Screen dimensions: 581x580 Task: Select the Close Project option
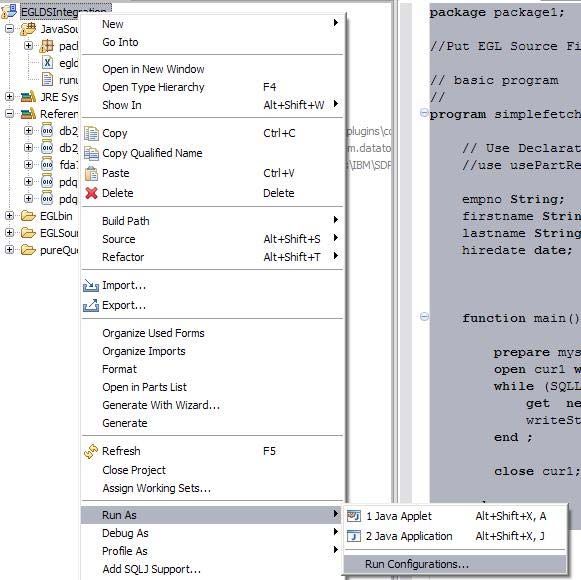[134, 470]
